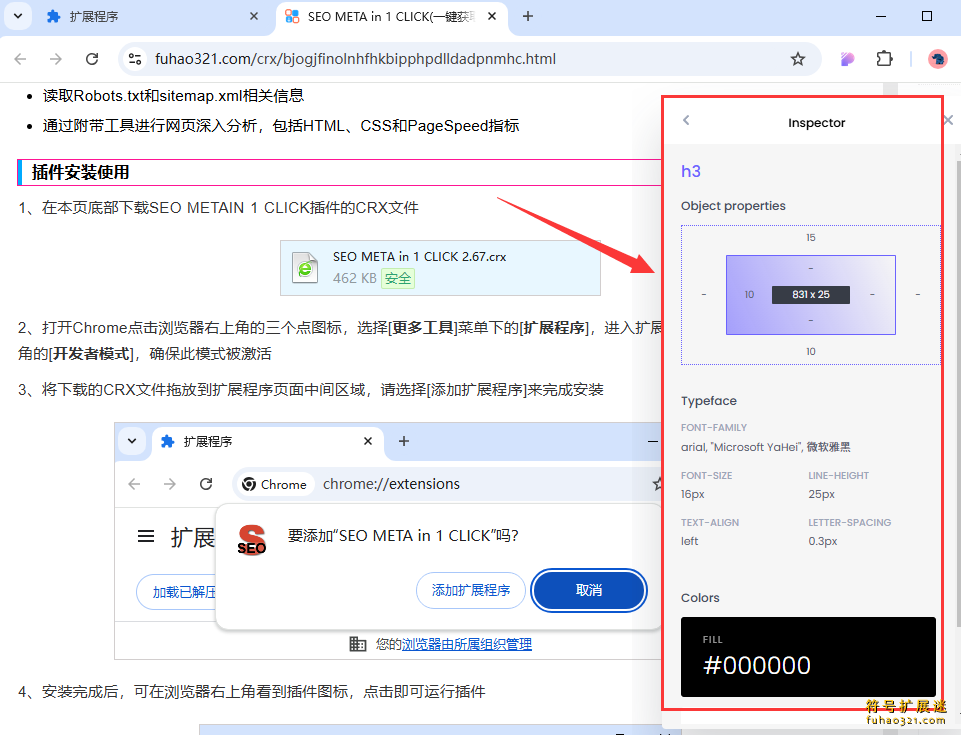Click the Inspector panel title

(x=816, y=123)
